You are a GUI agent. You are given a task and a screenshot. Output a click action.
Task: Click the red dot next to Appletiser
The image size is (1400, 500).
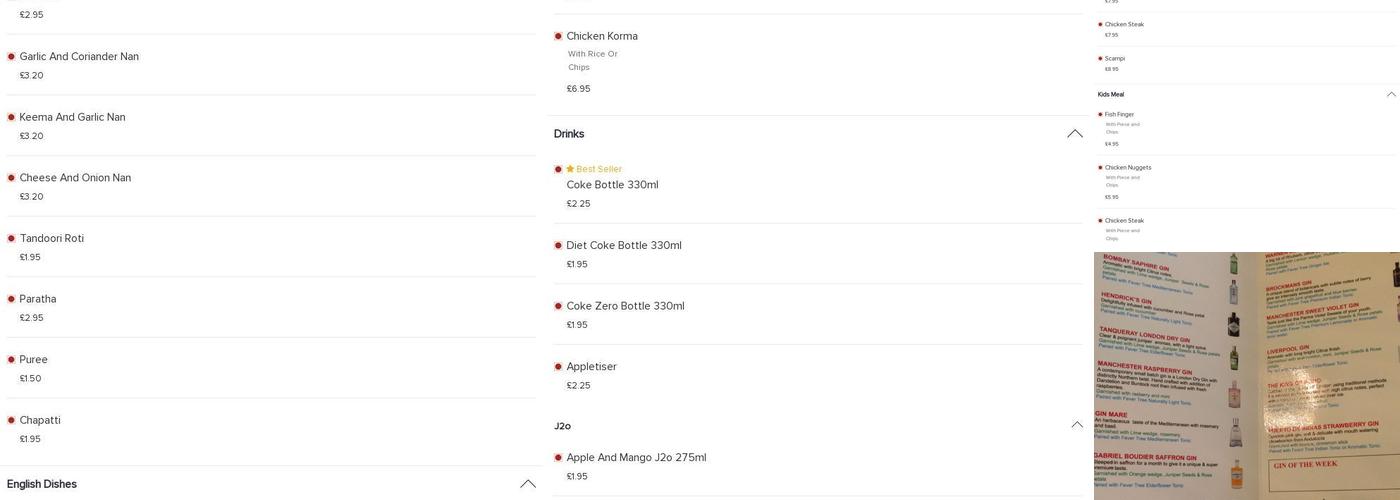pos(558,367)
